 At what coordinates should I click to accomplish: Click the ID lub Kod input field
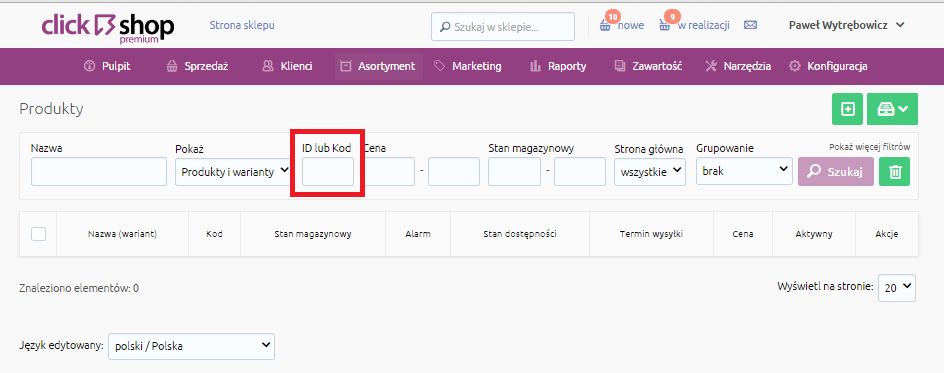328,171
